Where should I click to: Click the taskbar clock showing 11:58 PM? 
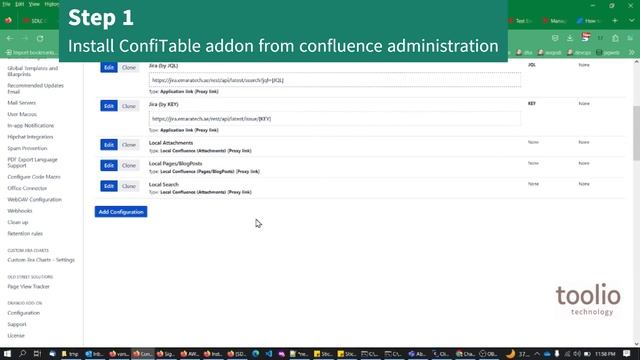pos(605,353)
